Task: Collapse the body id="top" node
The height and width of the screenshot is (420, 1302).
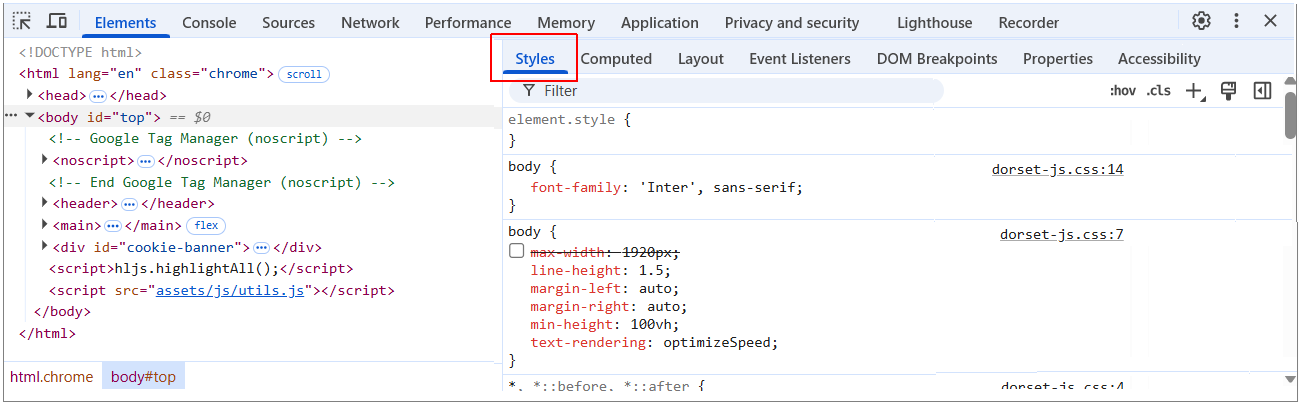Action: (30, 117)
